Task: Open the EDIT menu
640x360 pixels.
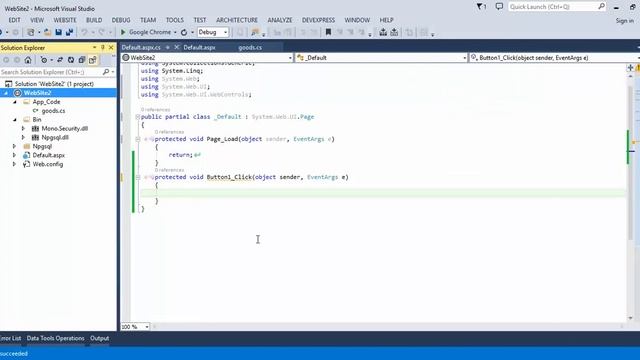Action: [14, 20]
